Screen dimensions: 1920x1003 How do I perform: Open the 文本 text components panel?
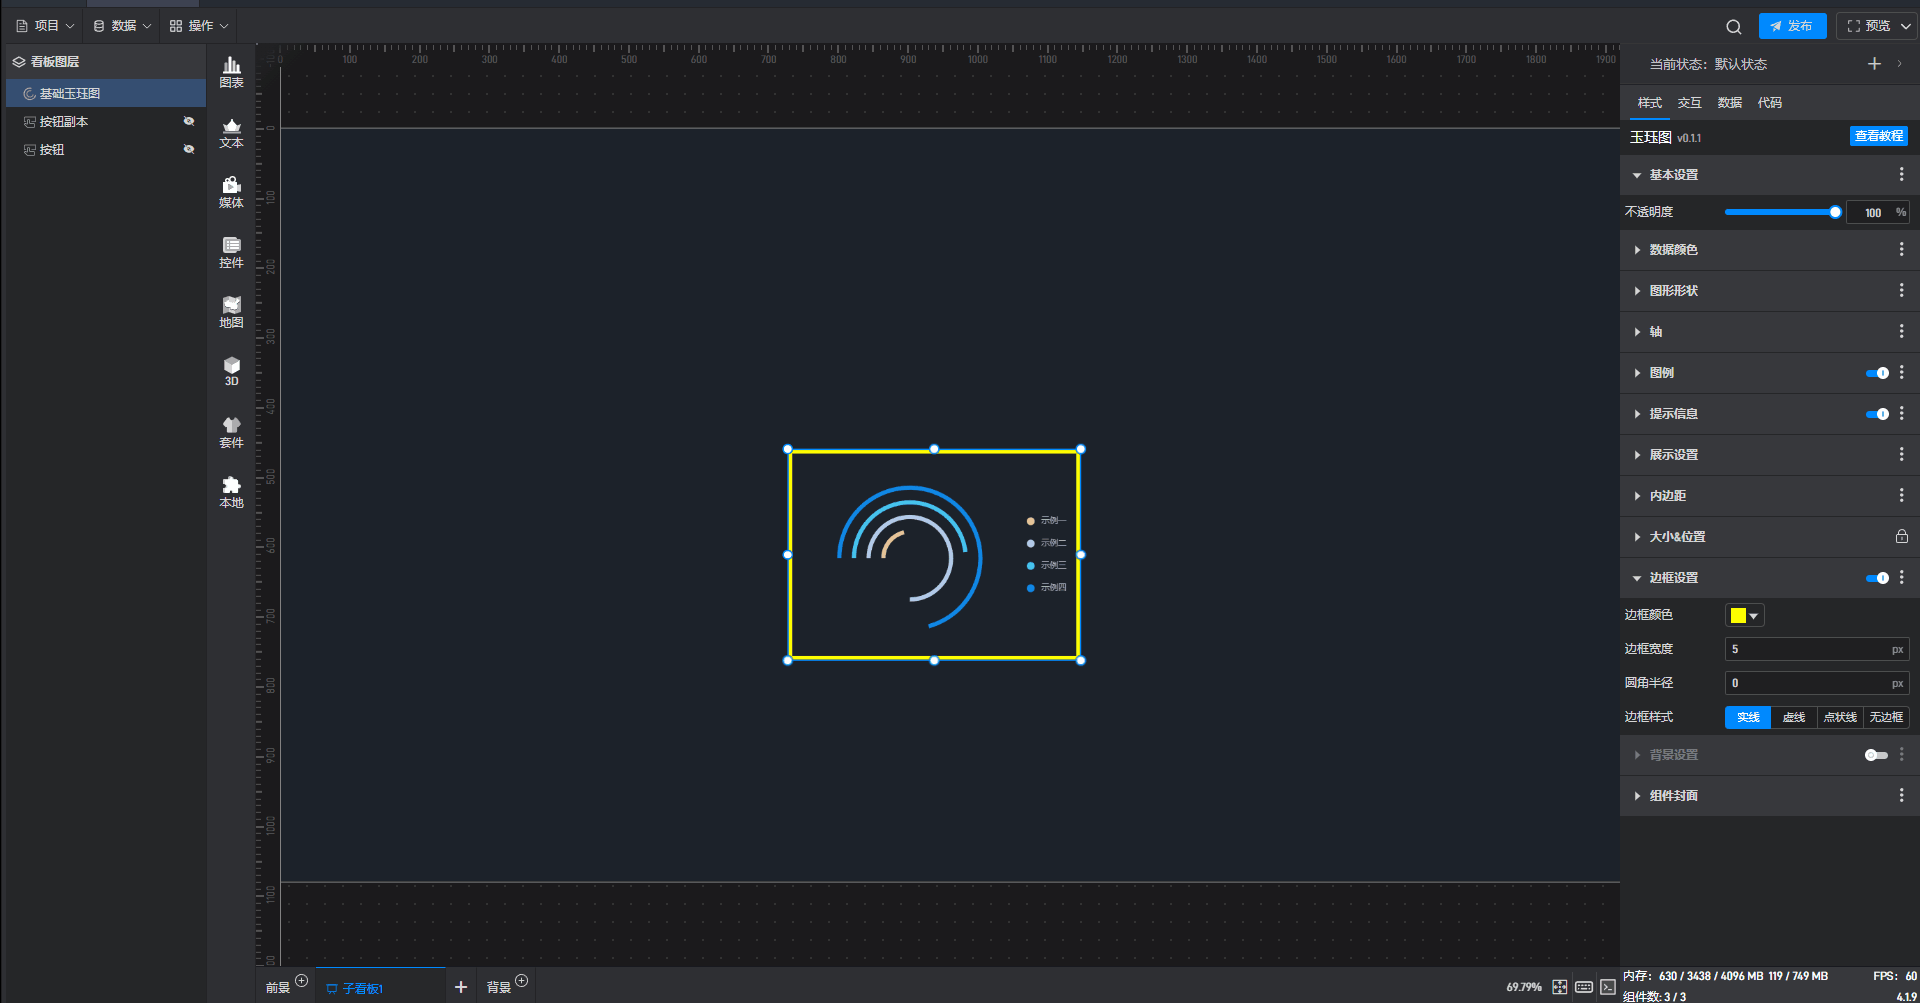click(231, 132)
